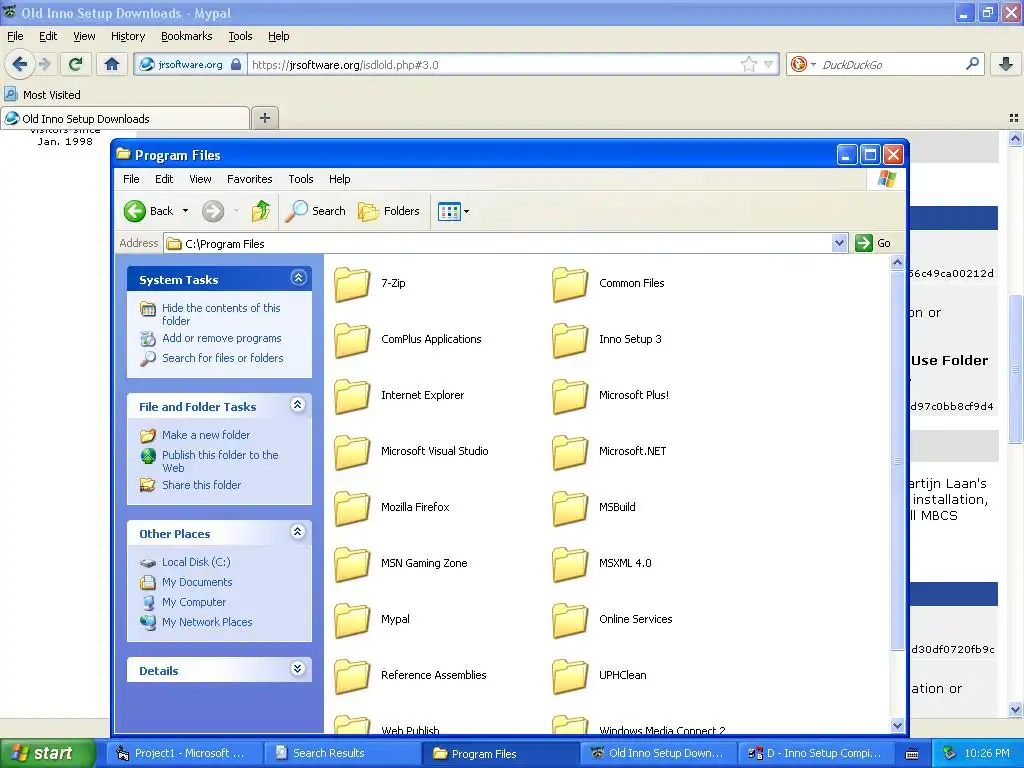Switch to Search Results taskbar item
This screenshot has width=1024, height=768.
(340, 753)
